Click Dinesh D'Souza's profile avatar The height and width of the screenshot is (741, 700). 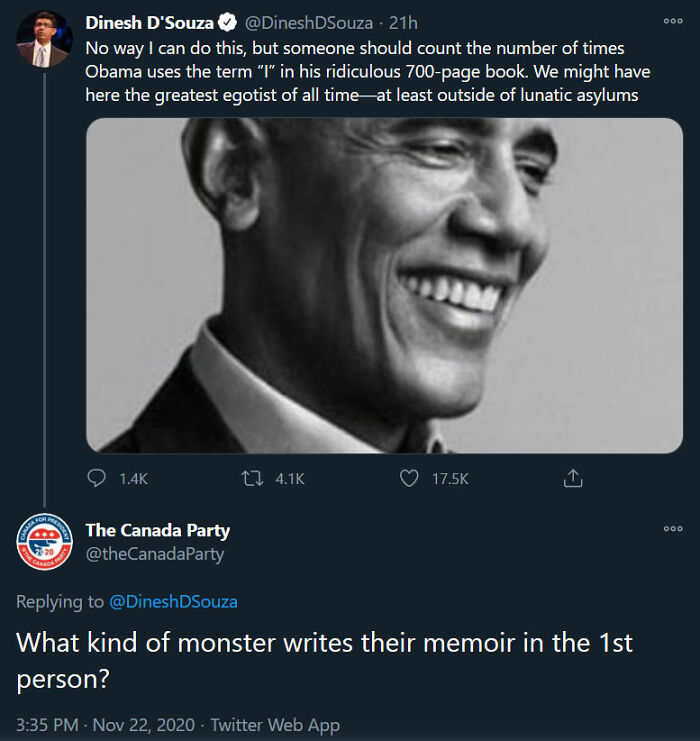(44, 40)
